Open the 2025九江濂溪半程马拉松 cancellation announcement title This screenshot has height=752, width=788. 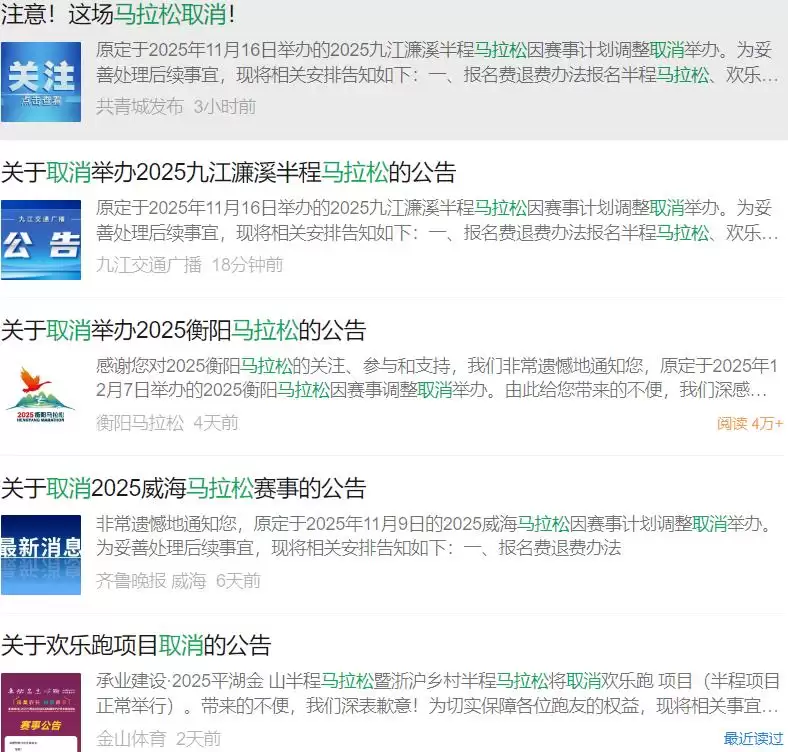point(228,172)
